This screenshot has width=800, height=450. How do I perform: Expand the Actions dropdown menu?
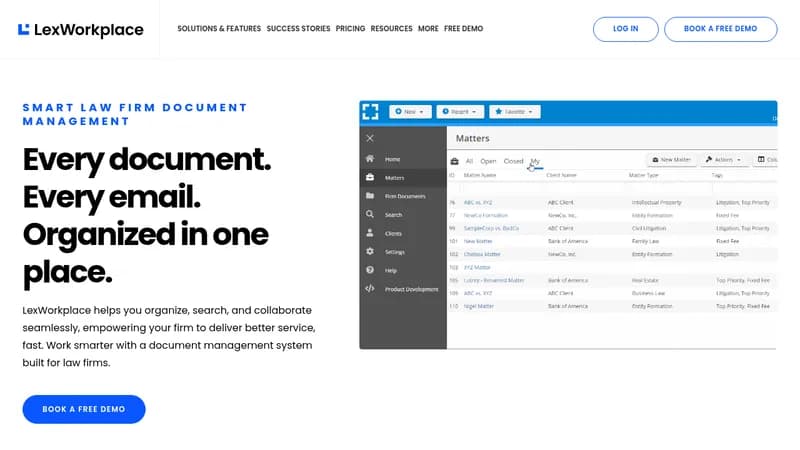(723, 160)
